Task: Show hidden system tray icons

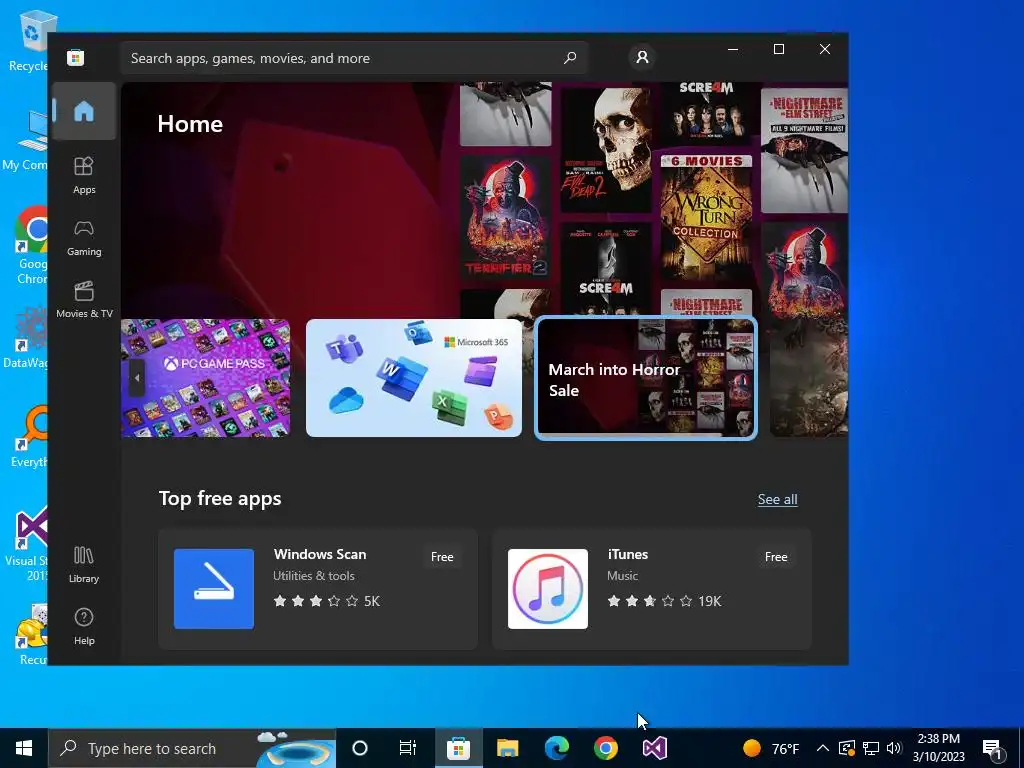Action: [x=823, y=748]
